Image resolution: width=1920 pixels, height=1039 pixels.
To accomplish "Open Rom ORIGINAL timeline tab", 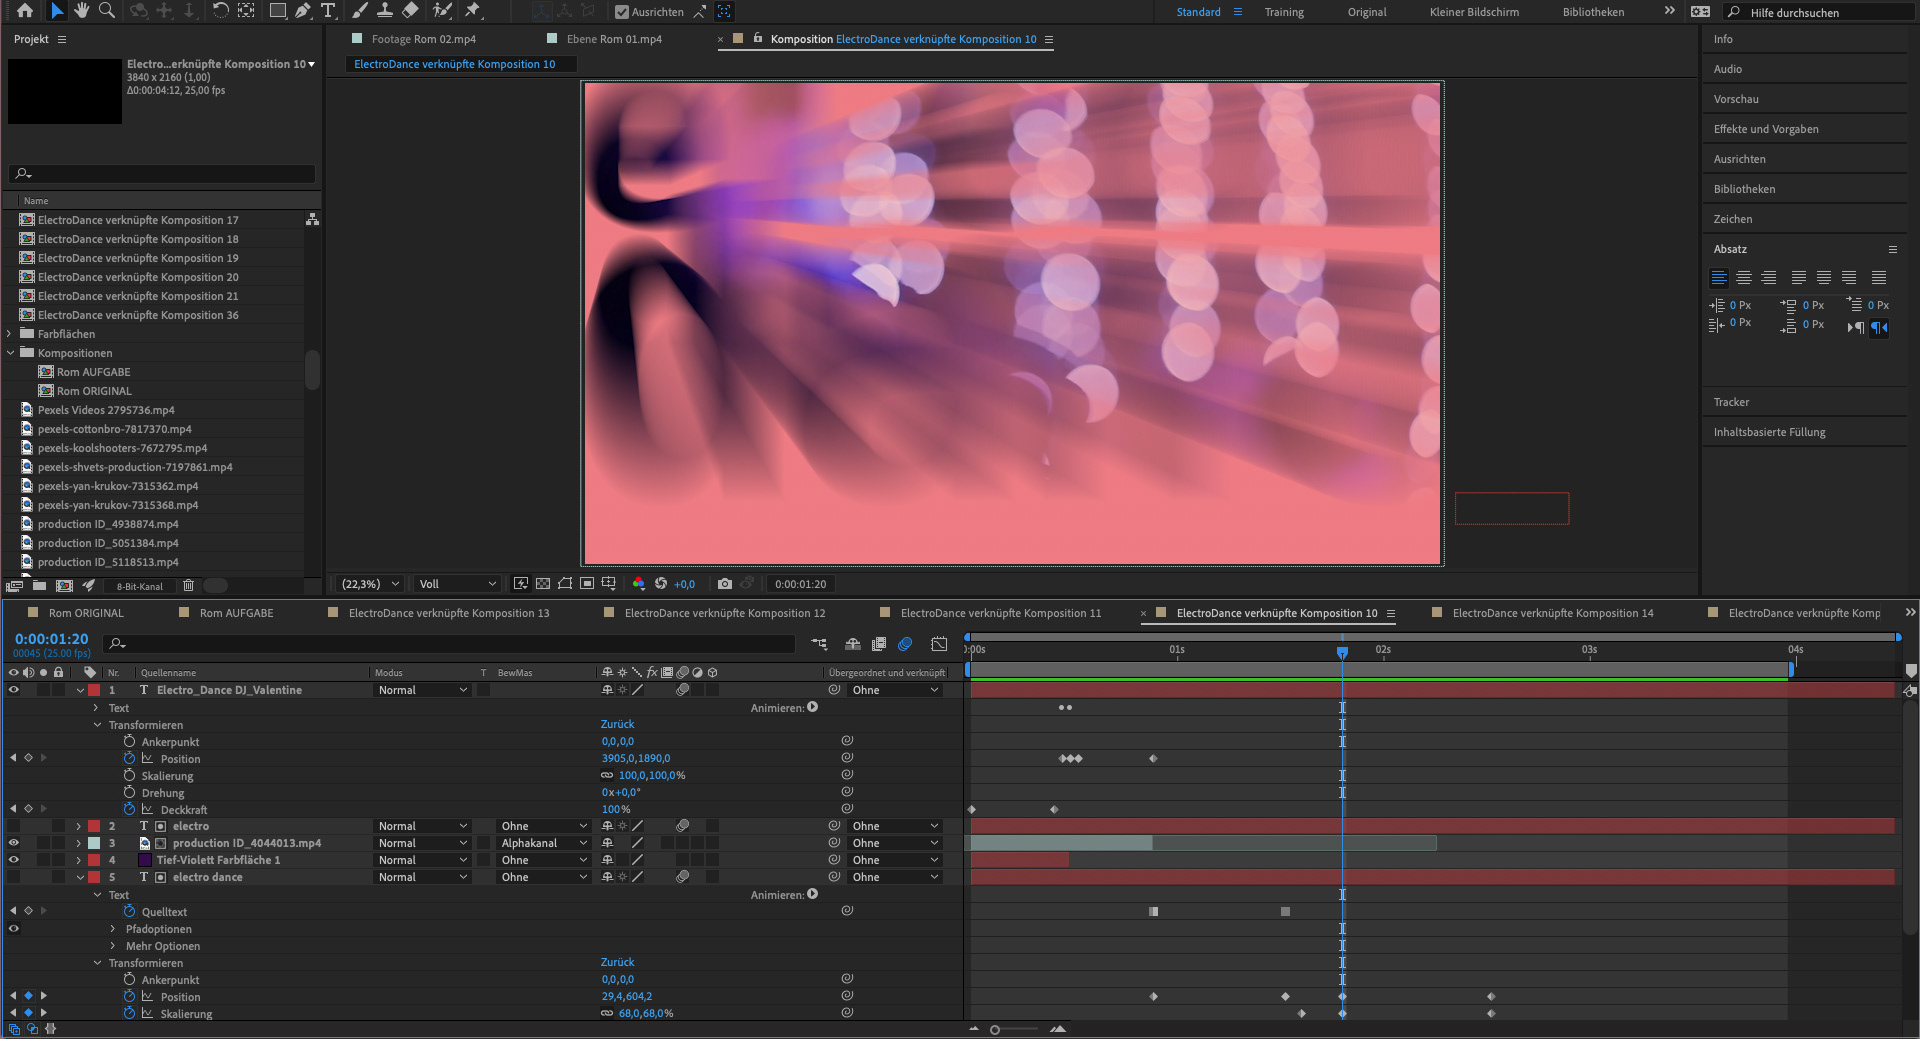I will [x=86, y=613].
